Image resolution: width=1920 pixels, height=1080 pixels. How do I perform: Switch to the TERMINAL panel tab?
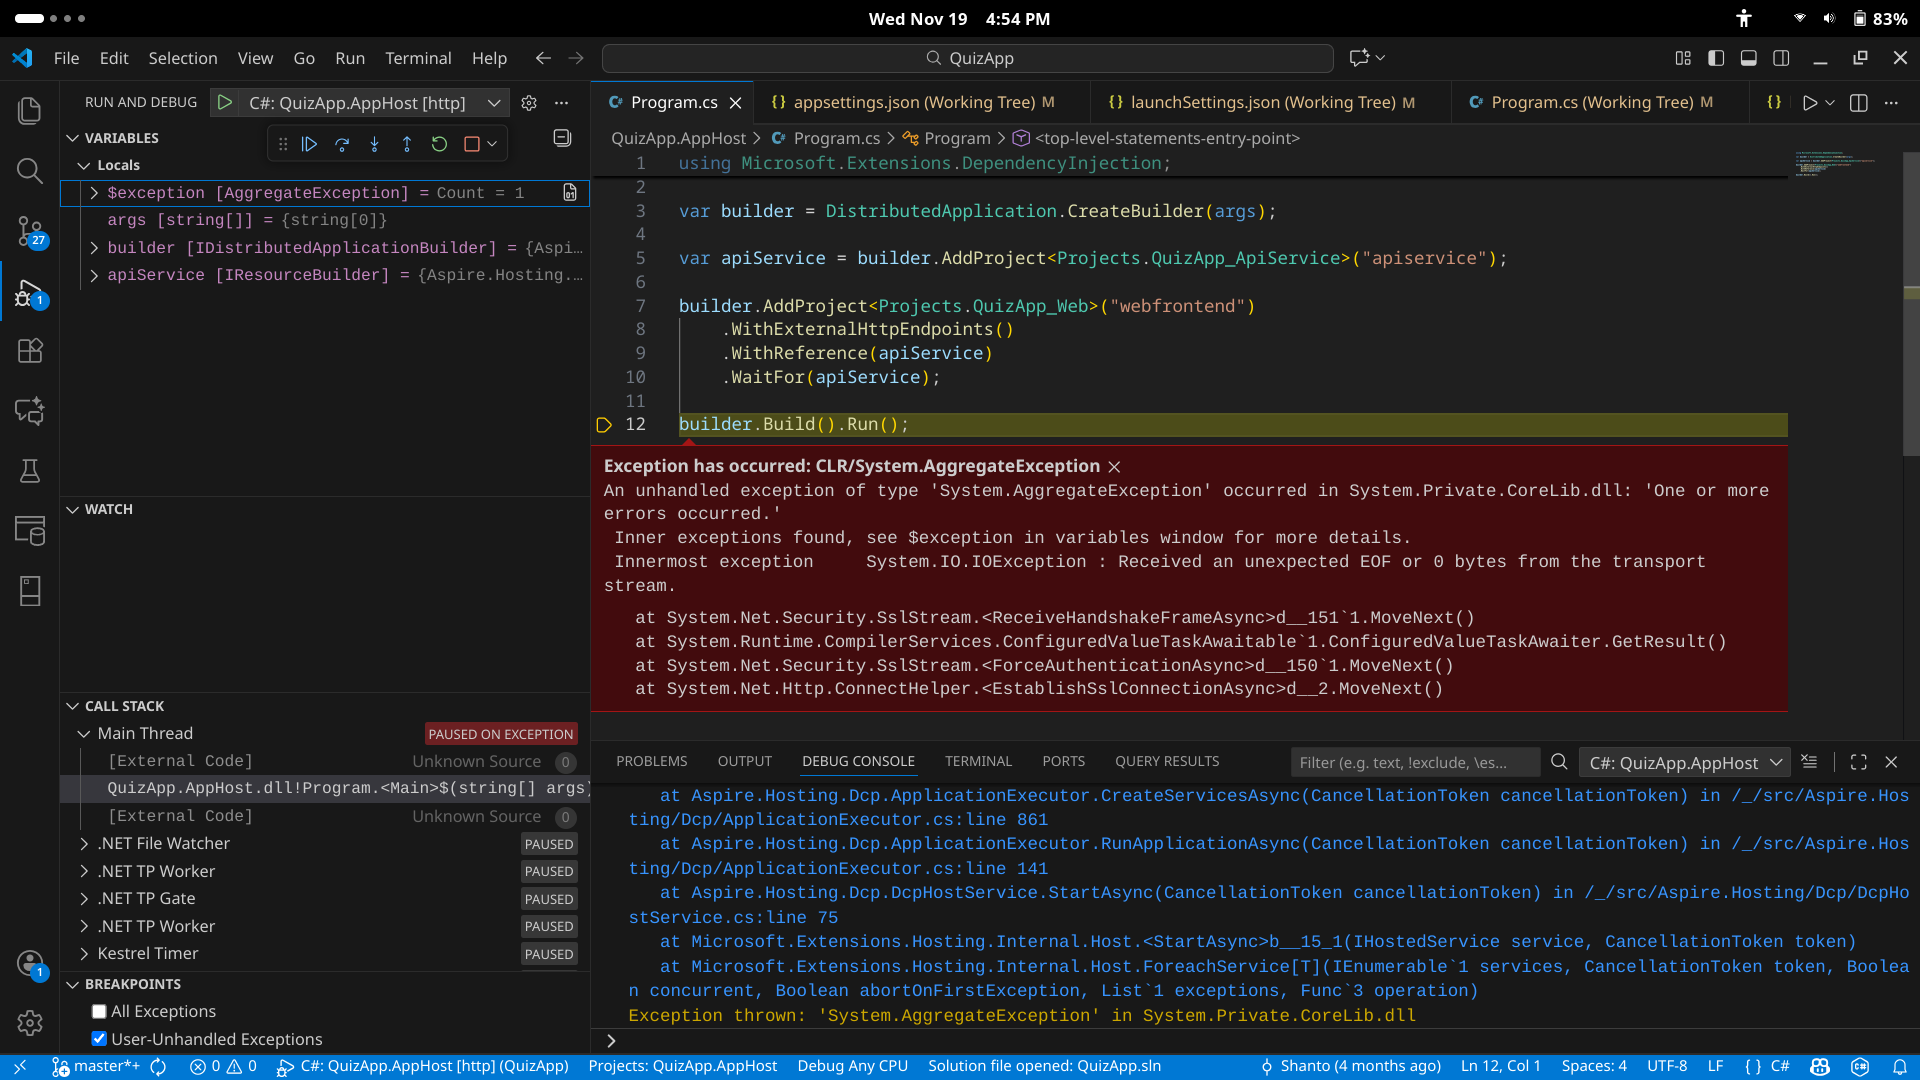(977, 761)
